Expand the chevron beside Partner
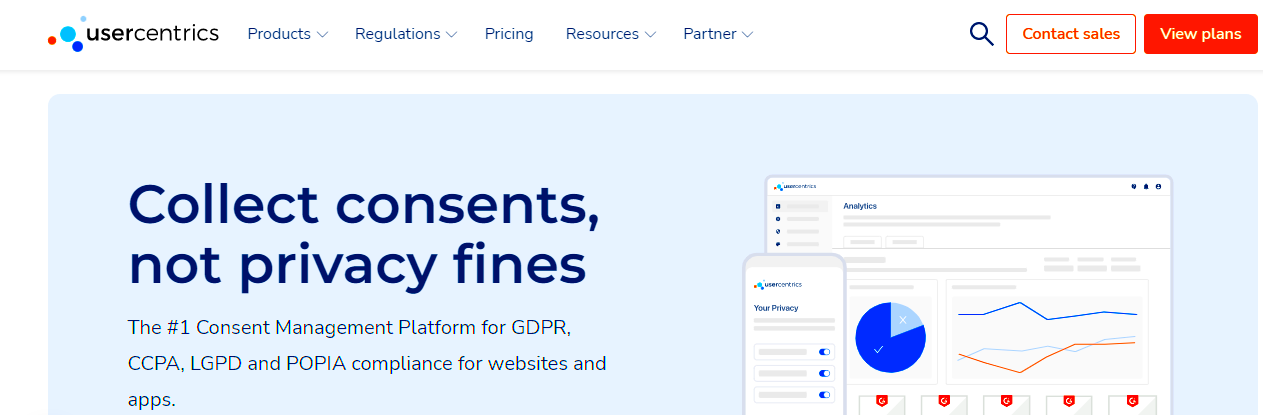Screen dimensions: 1263x415 point(748,35)
